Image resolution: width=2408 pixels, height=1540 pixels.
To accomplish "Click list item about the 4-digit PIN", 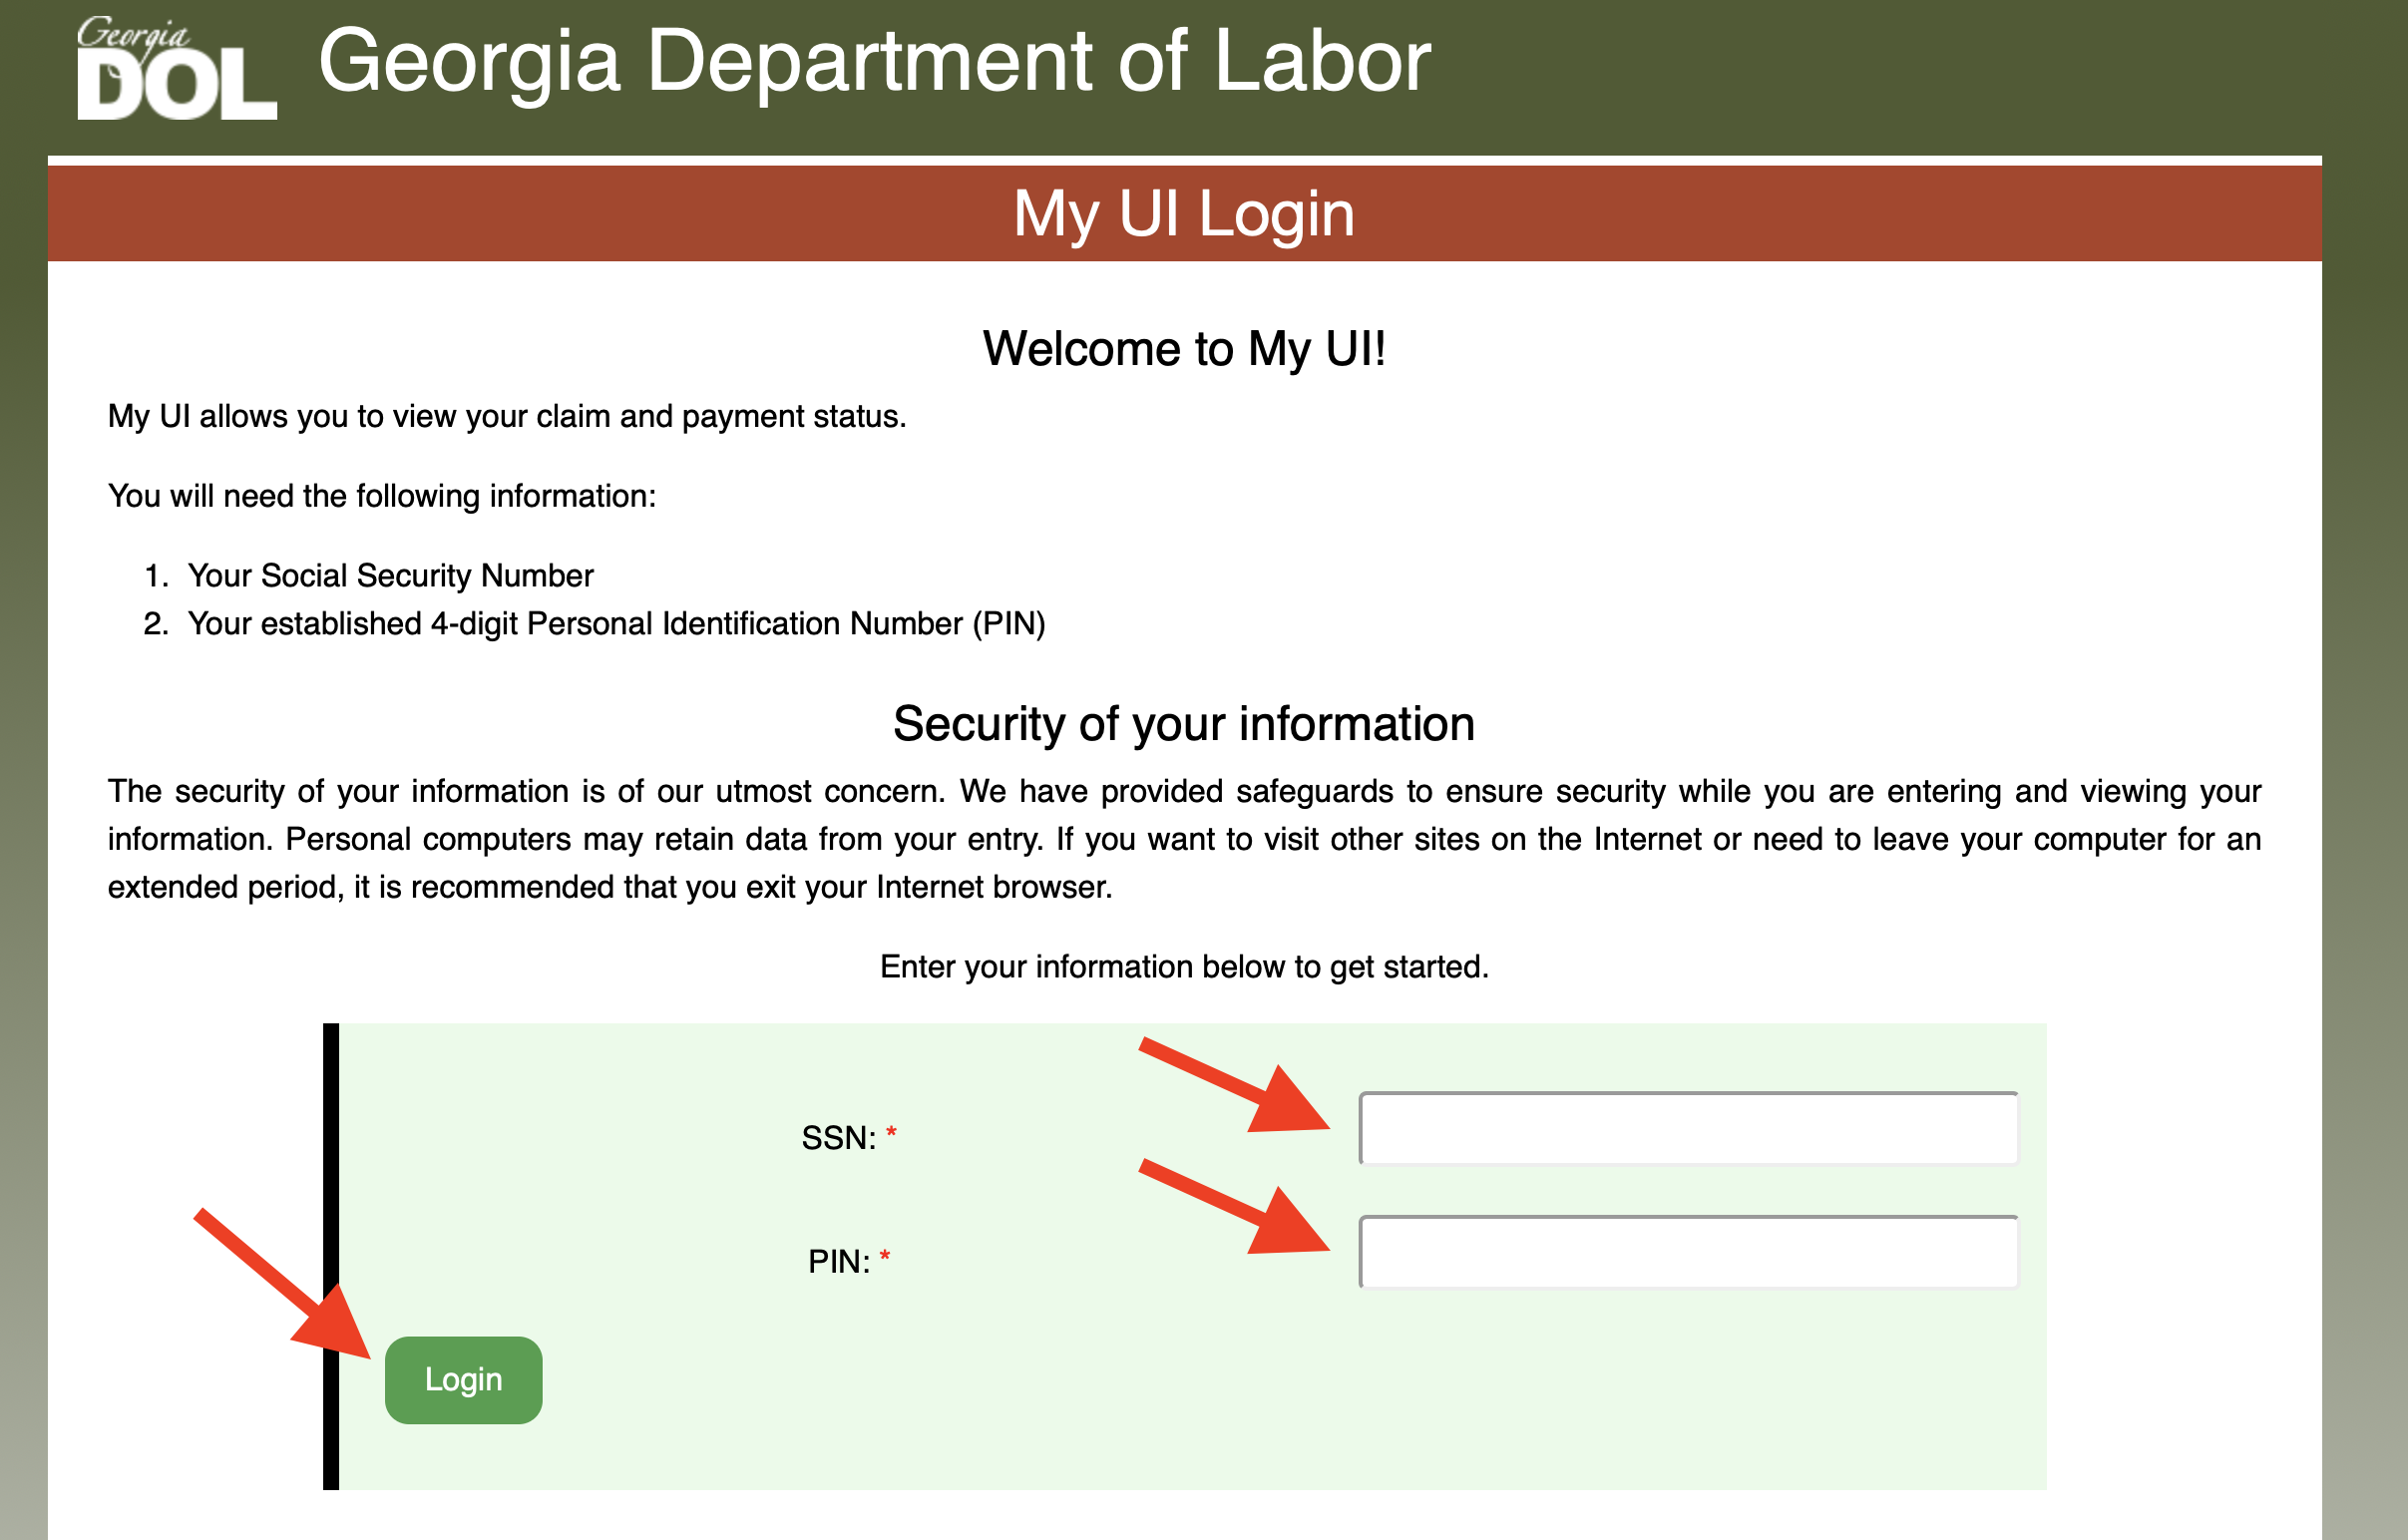I will (616, 624).
